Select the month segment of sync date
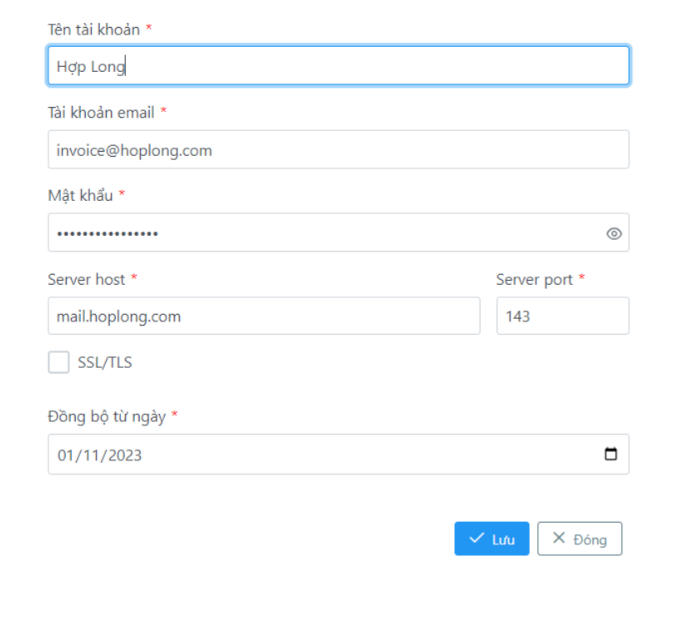This screenshot has width=681, height=637. tap(90, 455)
